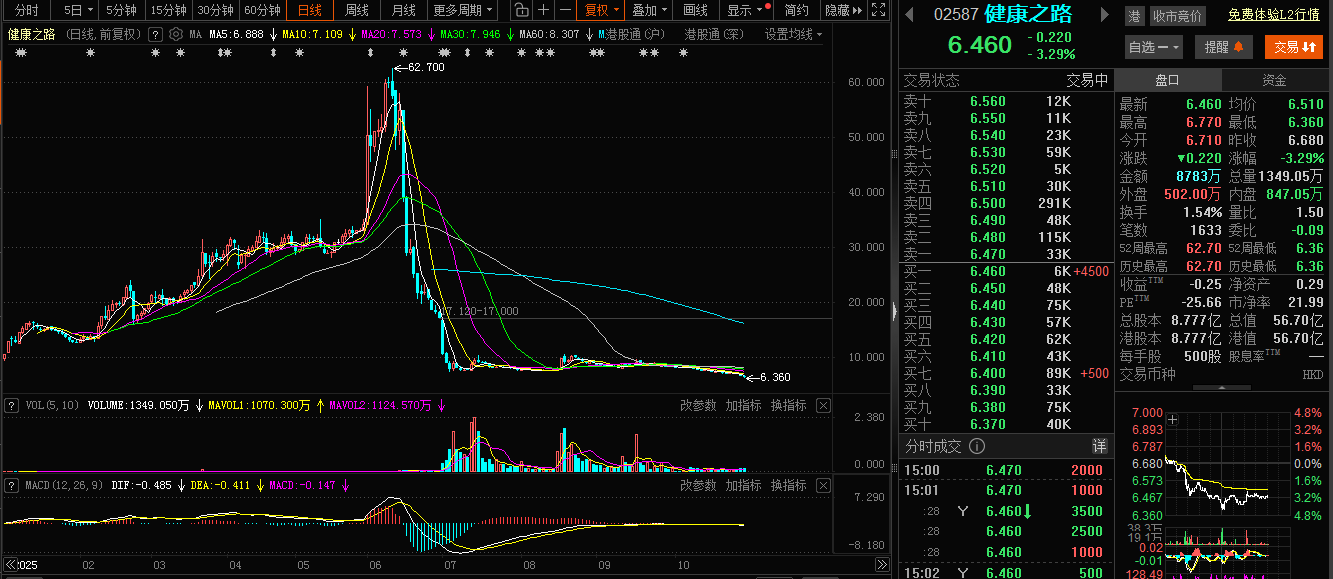Click 详 details button in 分时成交
1333x579 pixels.
click(x=1099, y=446)
